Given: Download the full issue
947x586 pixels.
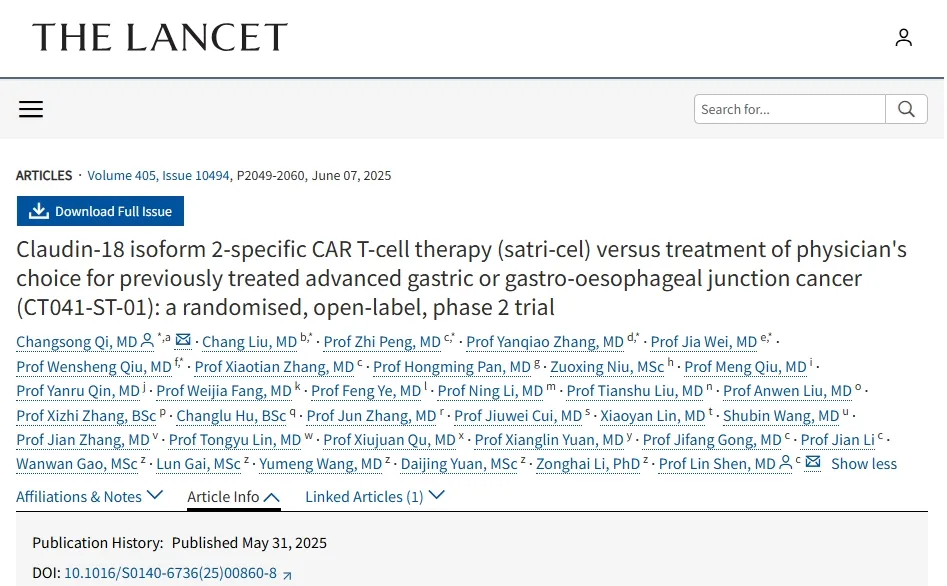Looking at the screenshot, I should coord(100,211).
